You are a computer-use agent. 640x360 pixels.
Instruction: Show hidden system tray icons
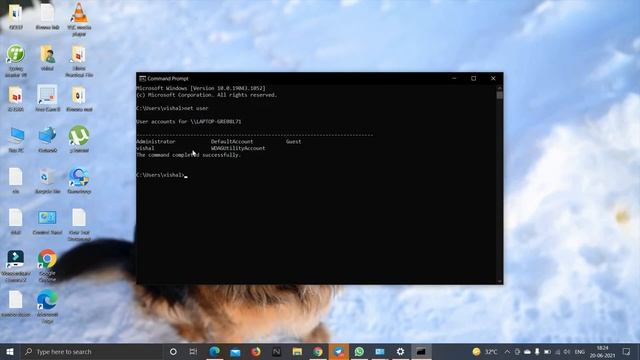(x=507, y=351)
